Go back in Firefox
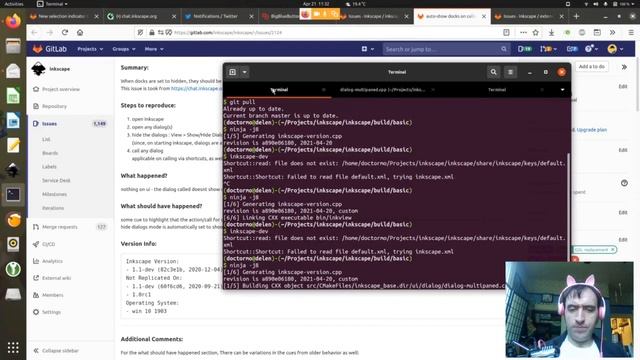Screen dimensions: 640x360 click(34, 32)
